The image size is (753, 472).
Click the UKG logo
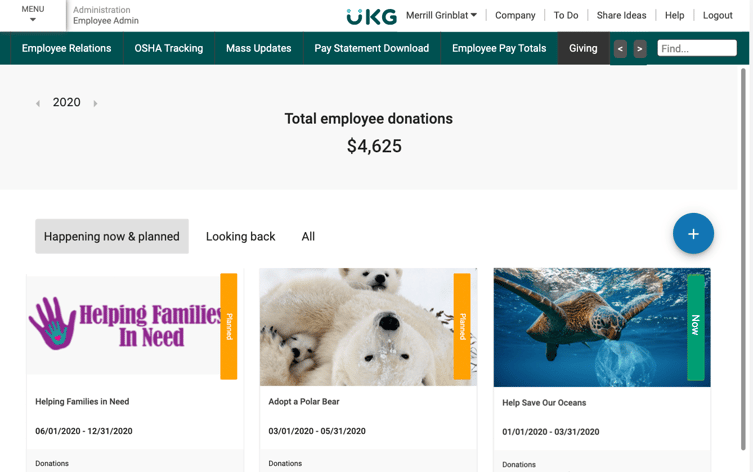pyautogui.click(x=372, y=16)
